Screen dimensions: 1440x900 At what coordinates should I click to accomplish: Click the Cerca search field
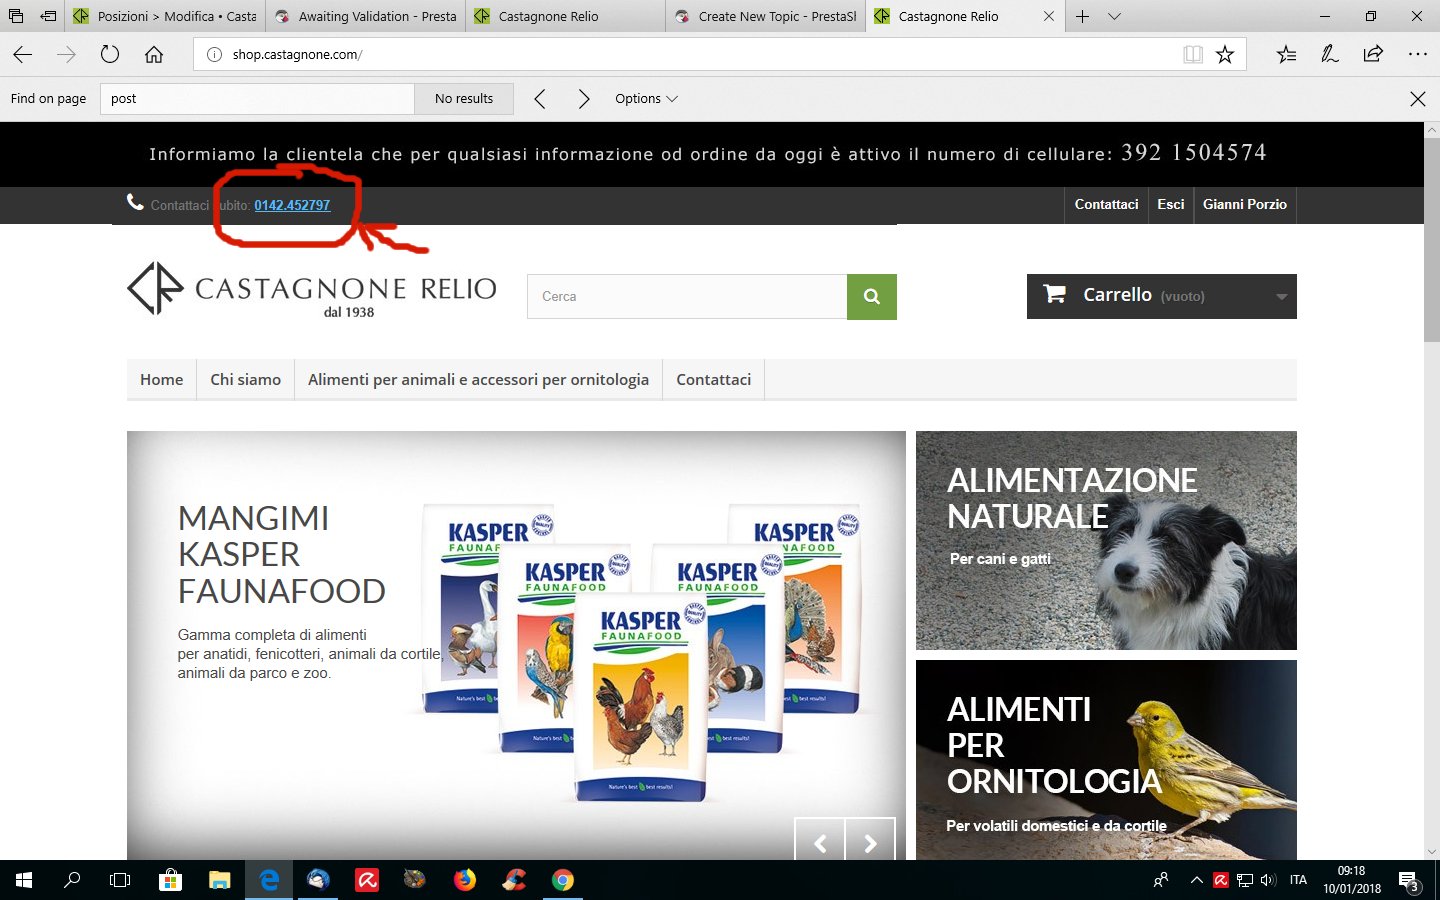[x=687, y=297]
